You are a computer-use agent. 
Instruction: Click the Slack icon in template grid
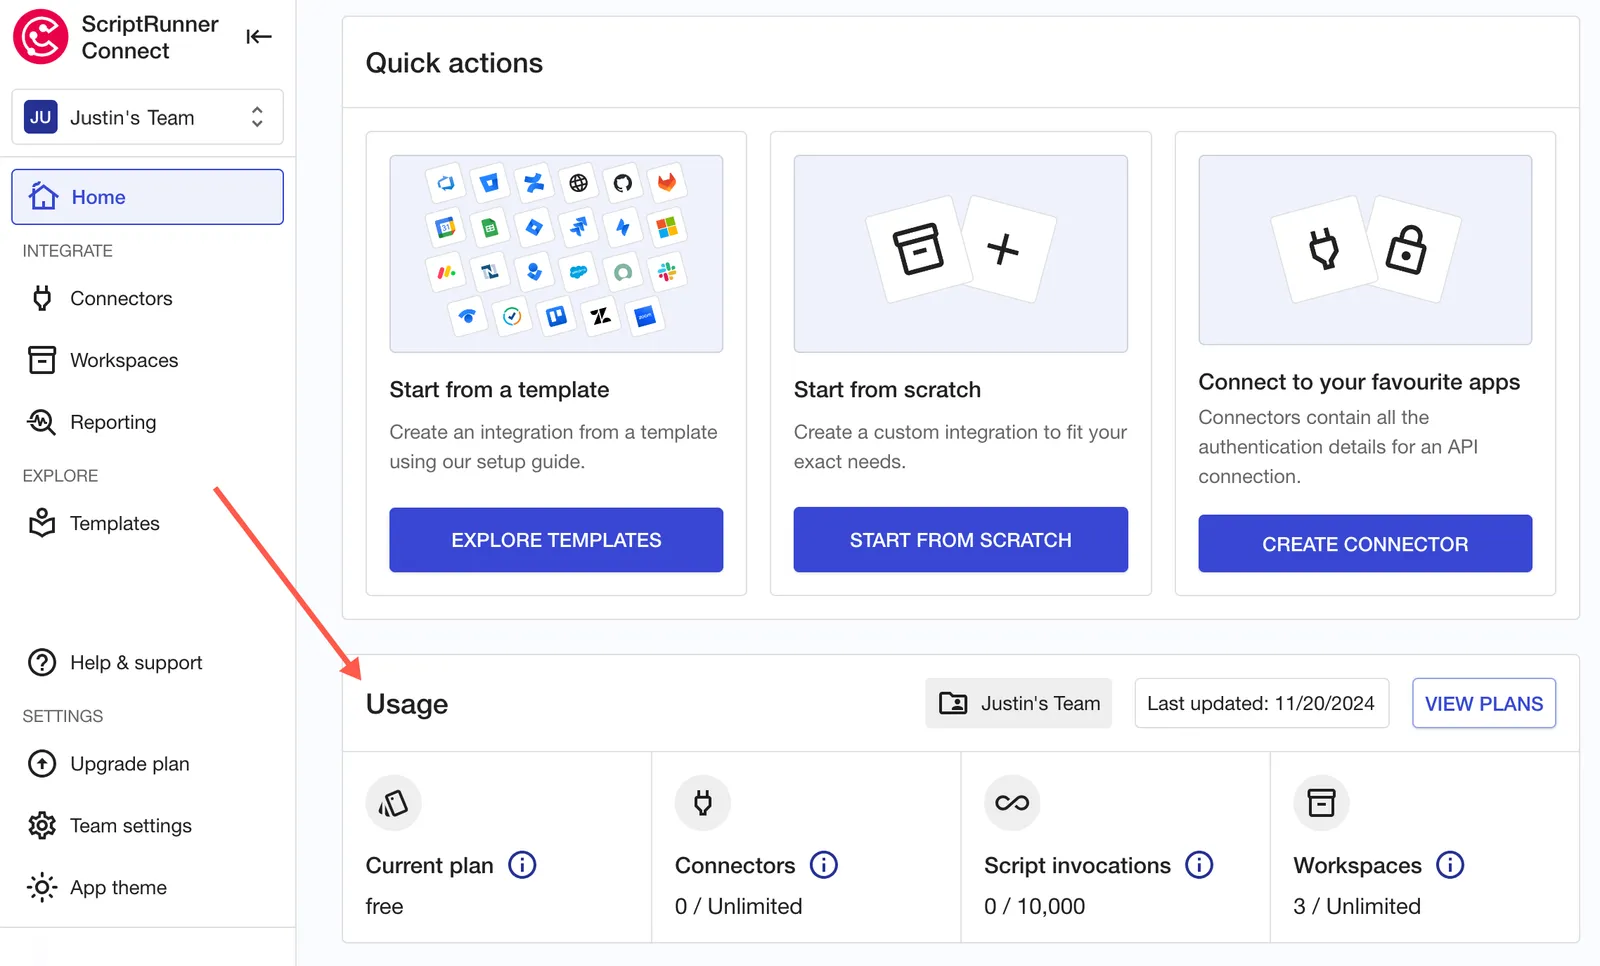tap(667, 271)
